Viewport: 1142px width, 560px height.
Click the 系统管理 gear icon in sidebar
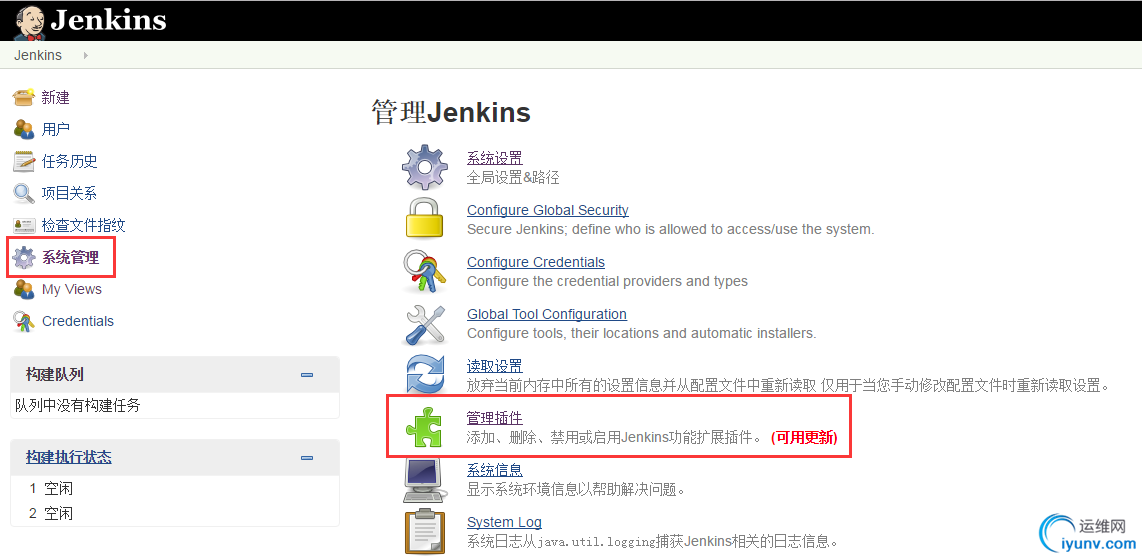pos(24,257)
